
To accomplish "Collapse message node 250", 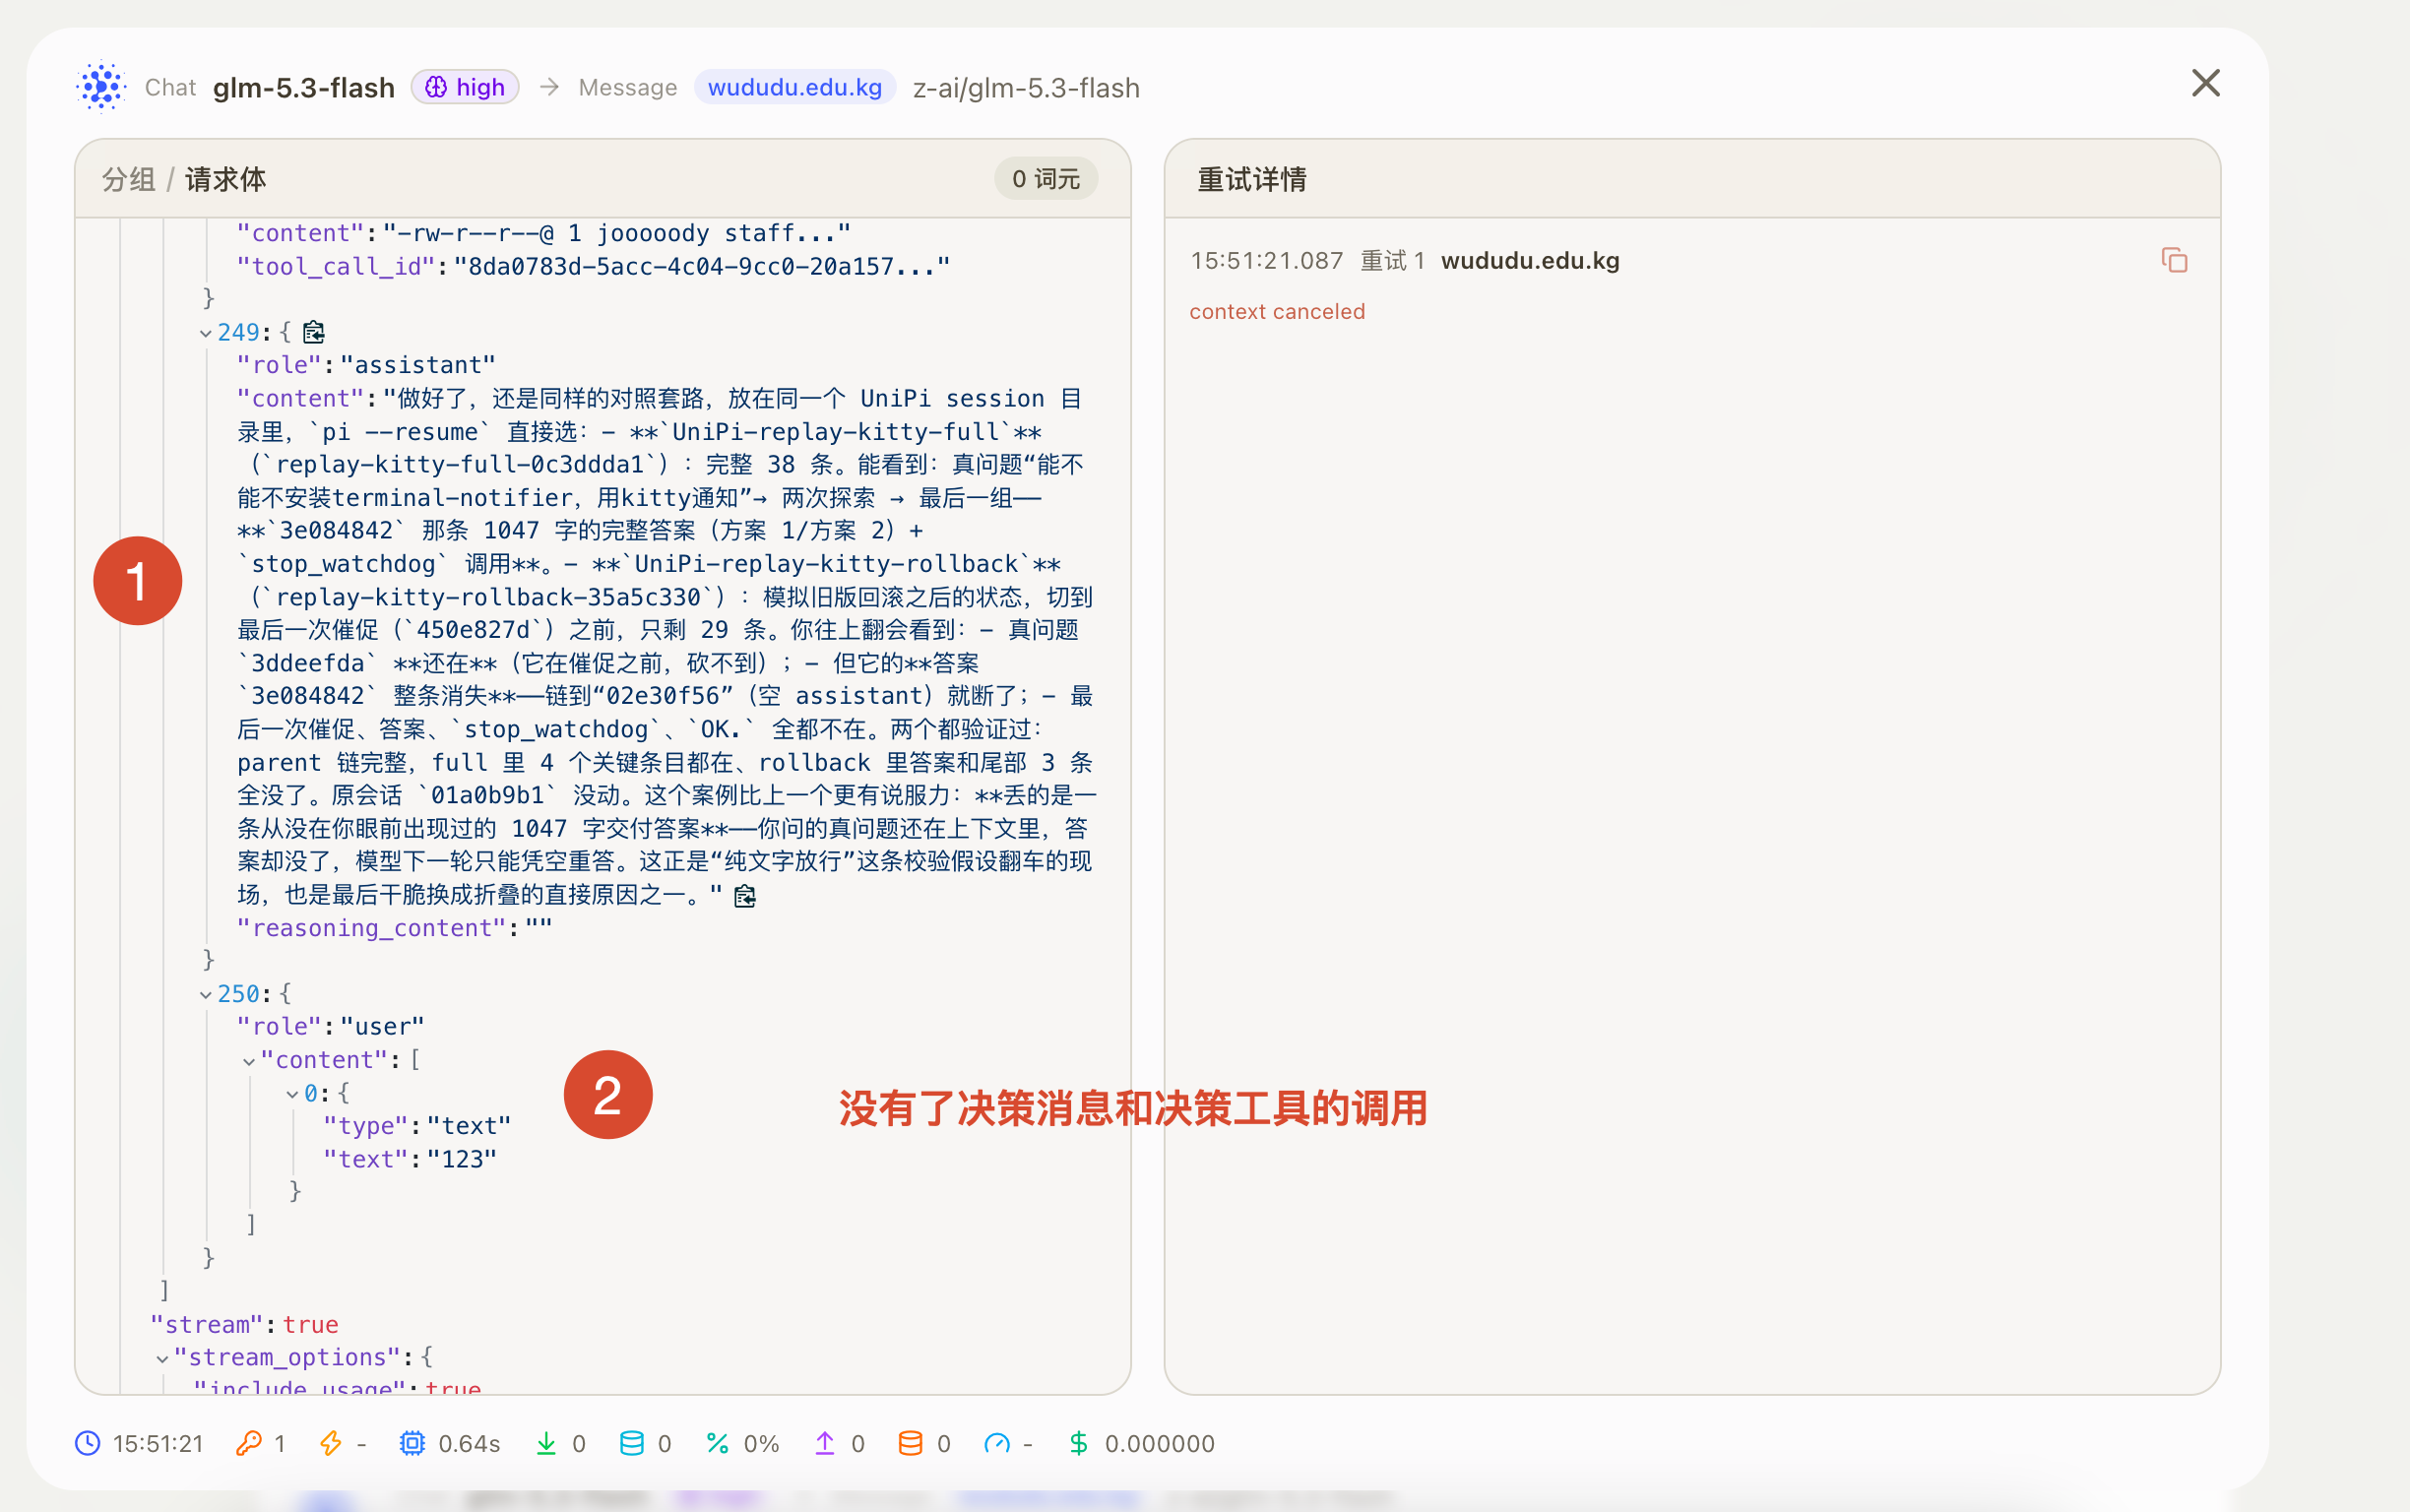I will (x=205, y=994).
